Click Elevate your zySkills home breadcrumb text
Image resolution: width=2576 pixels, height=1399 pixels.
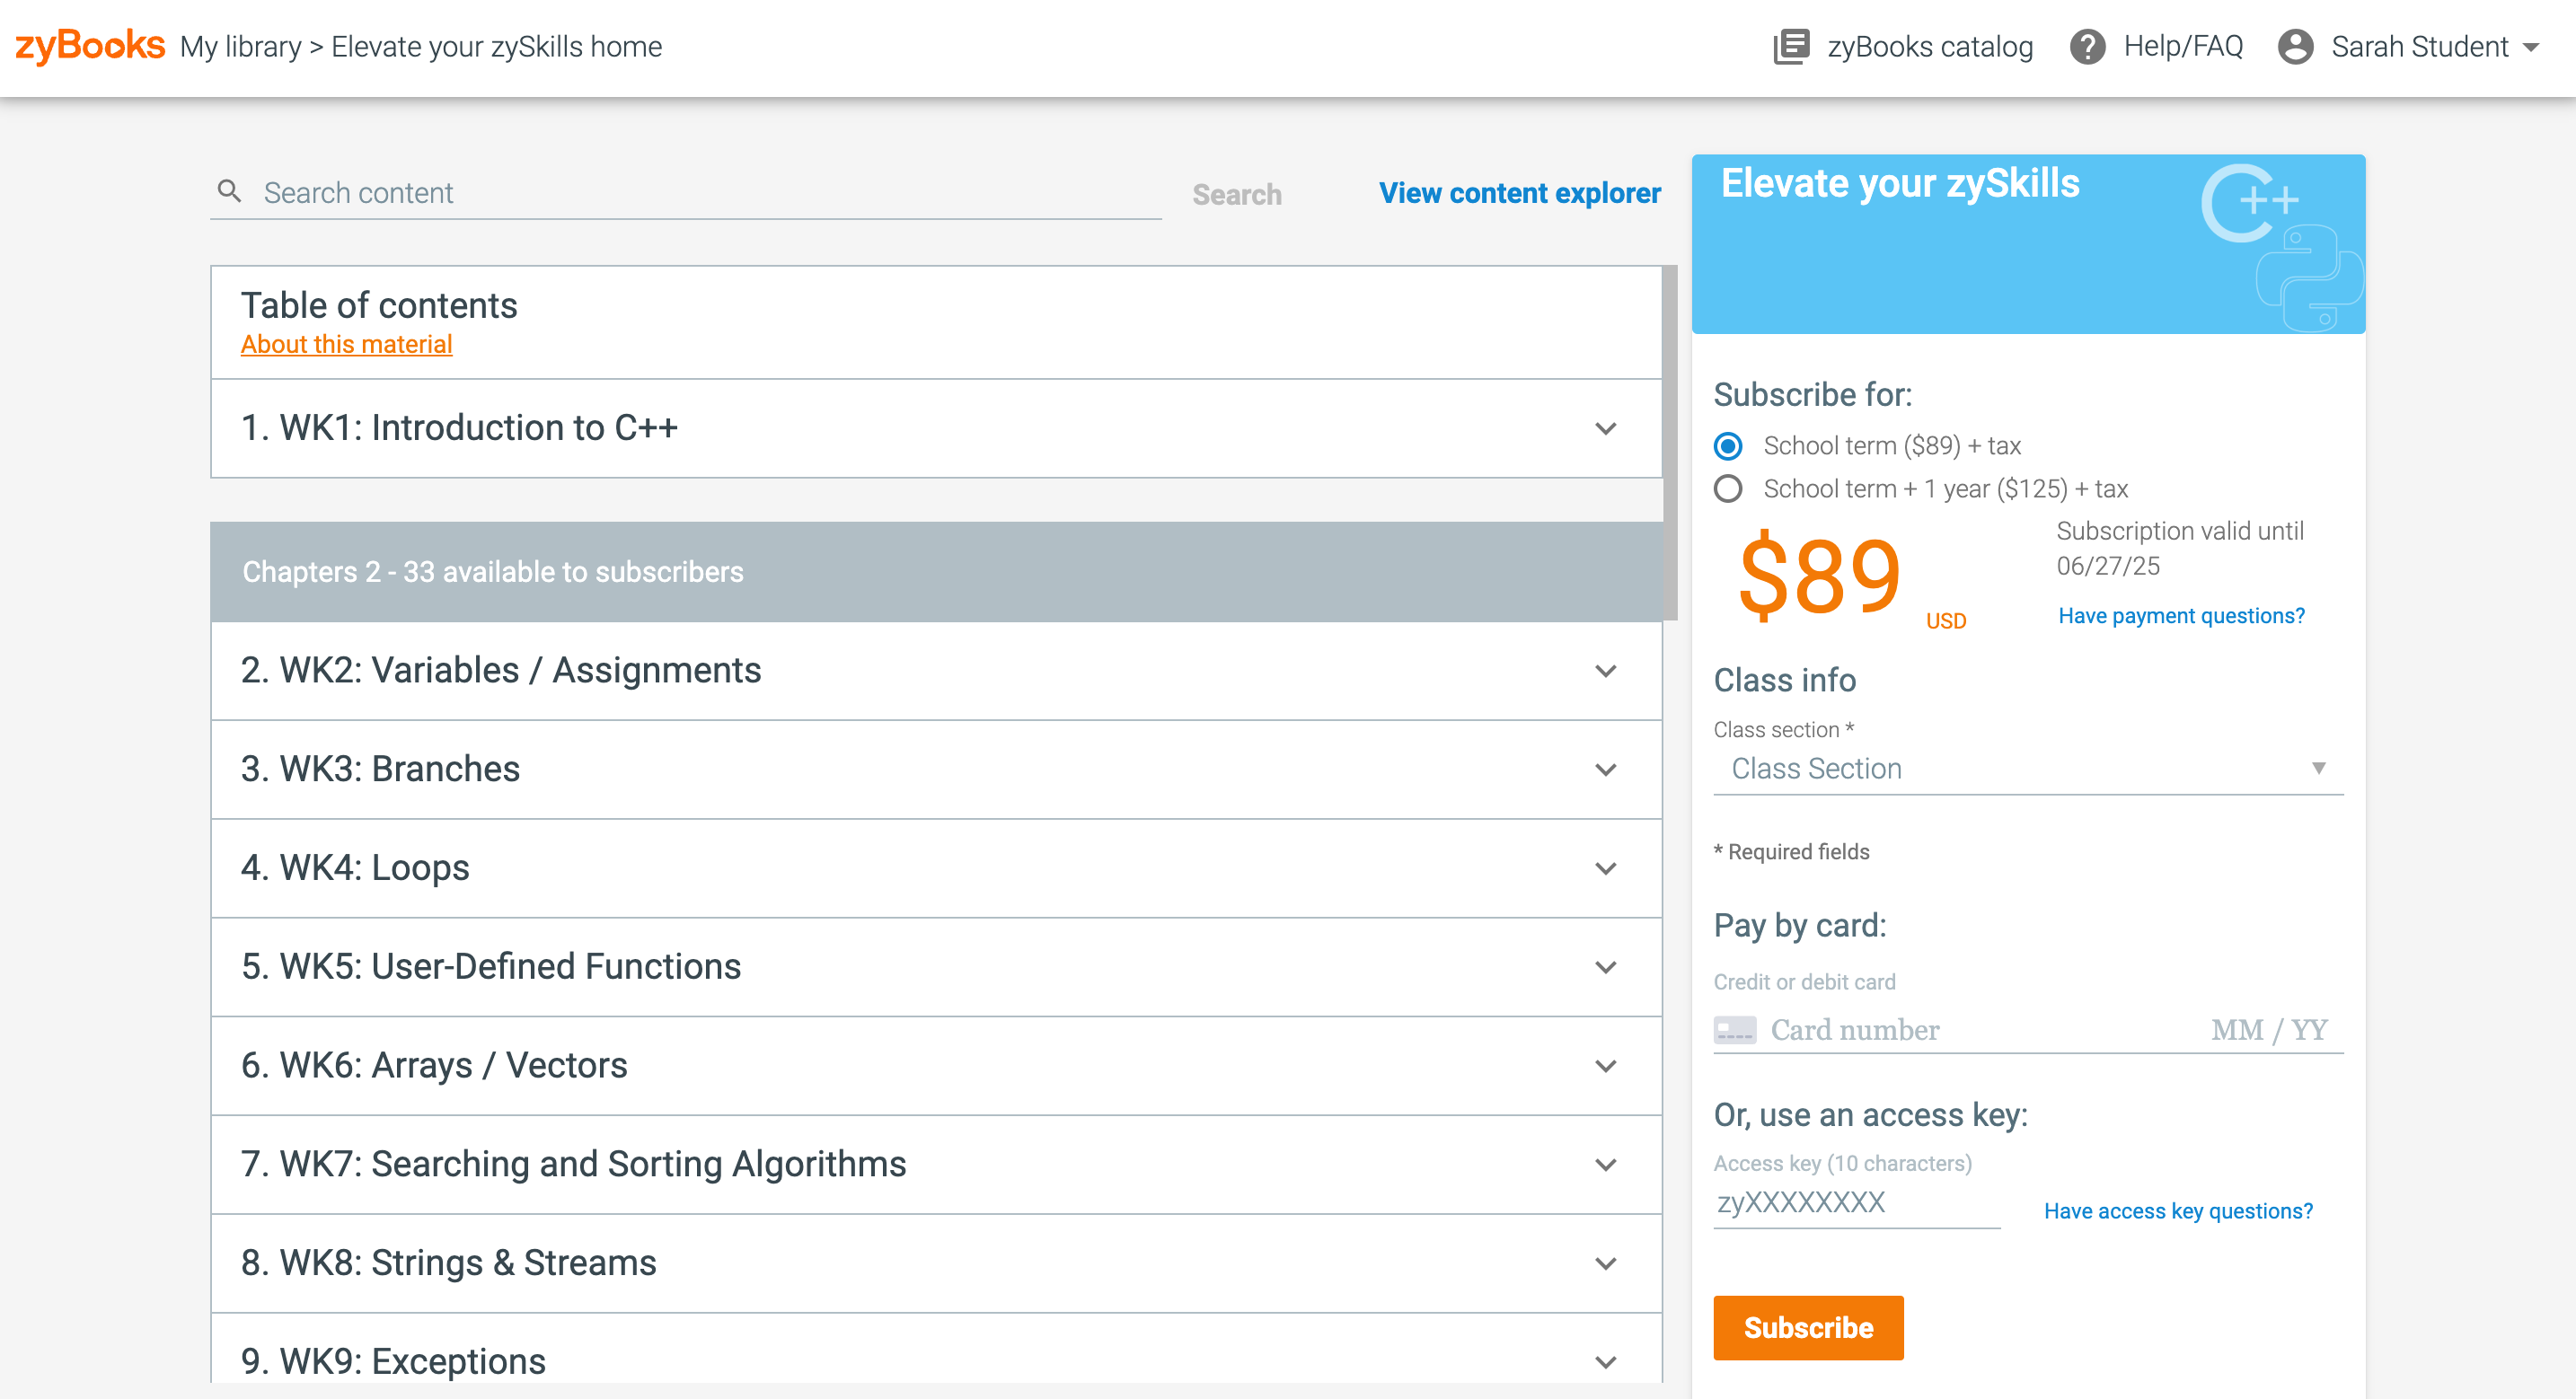(x=496, y=47)
